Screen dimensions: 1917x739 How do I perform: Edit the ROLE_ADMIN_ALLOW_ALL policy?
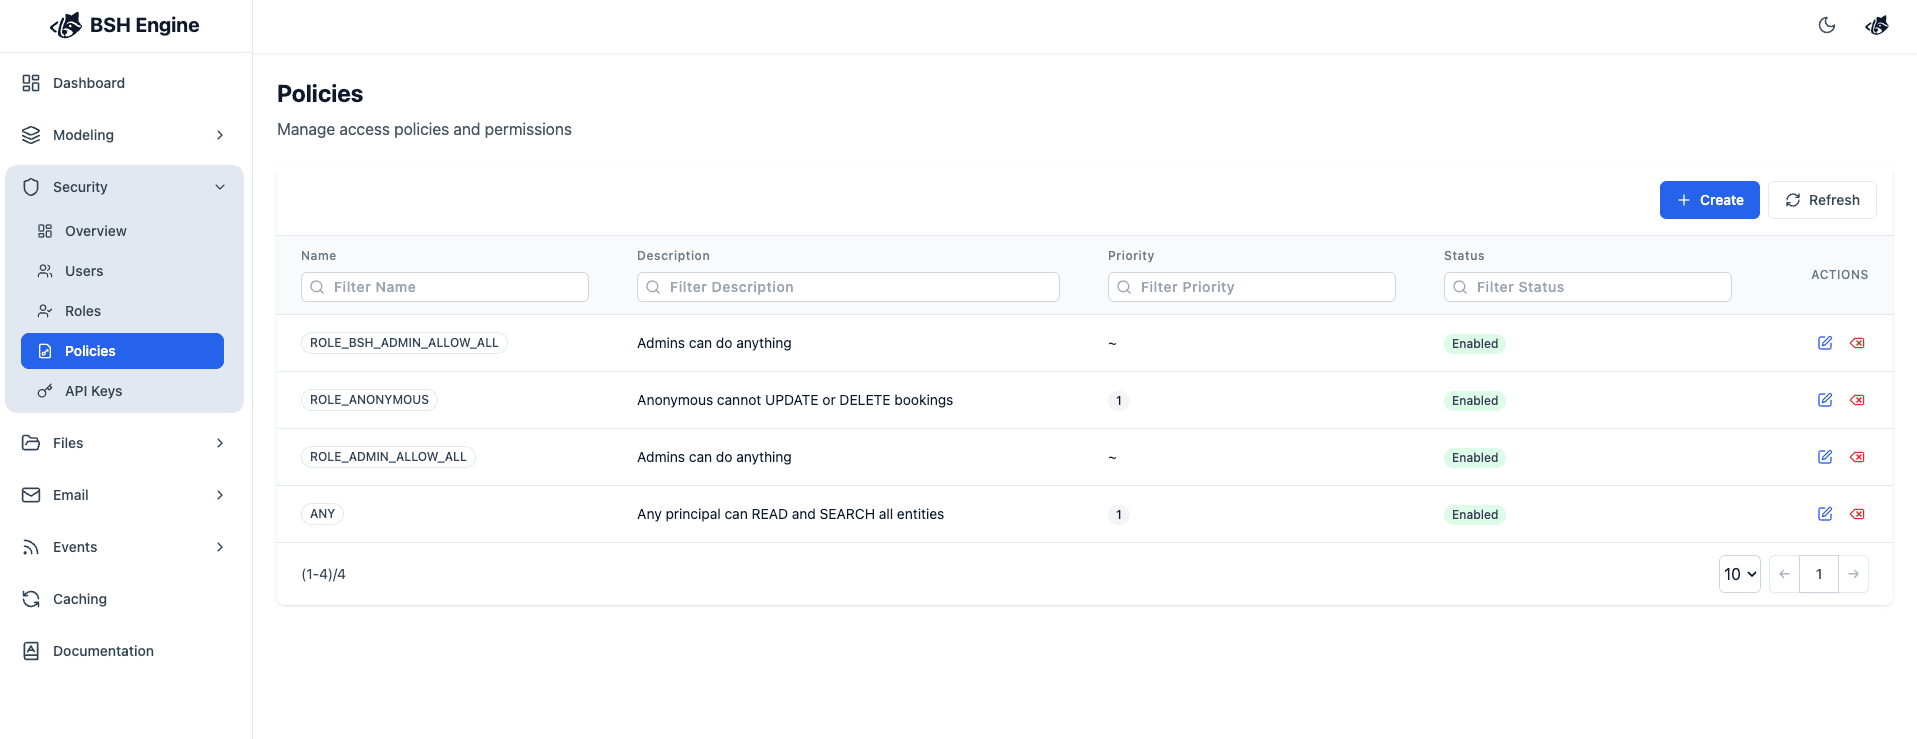pyautogui.click(x=1824, y=457)
